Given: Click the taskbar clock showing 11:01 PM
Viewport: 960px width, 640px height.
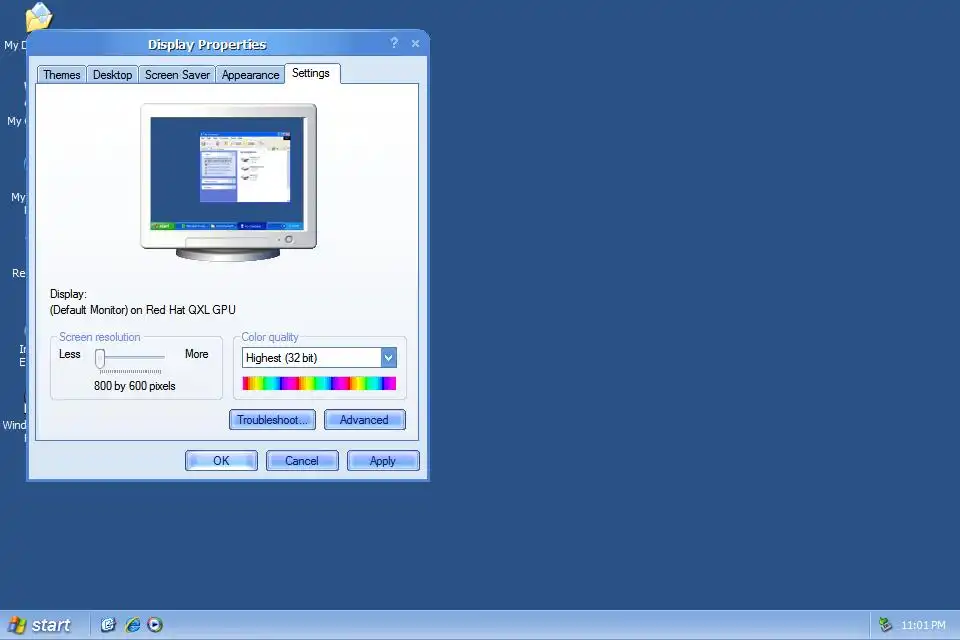Looking at the screenshot, I should point(923,625).
